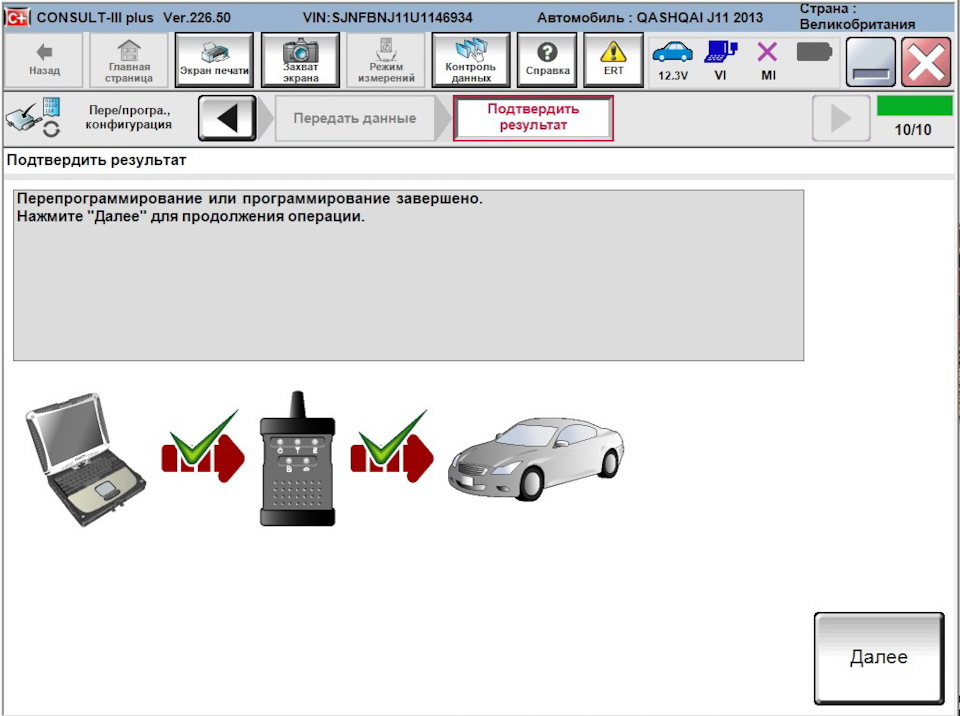Click the Страна : Великобритания text
This screenshot has width=960, height=716.
point(857,17)
